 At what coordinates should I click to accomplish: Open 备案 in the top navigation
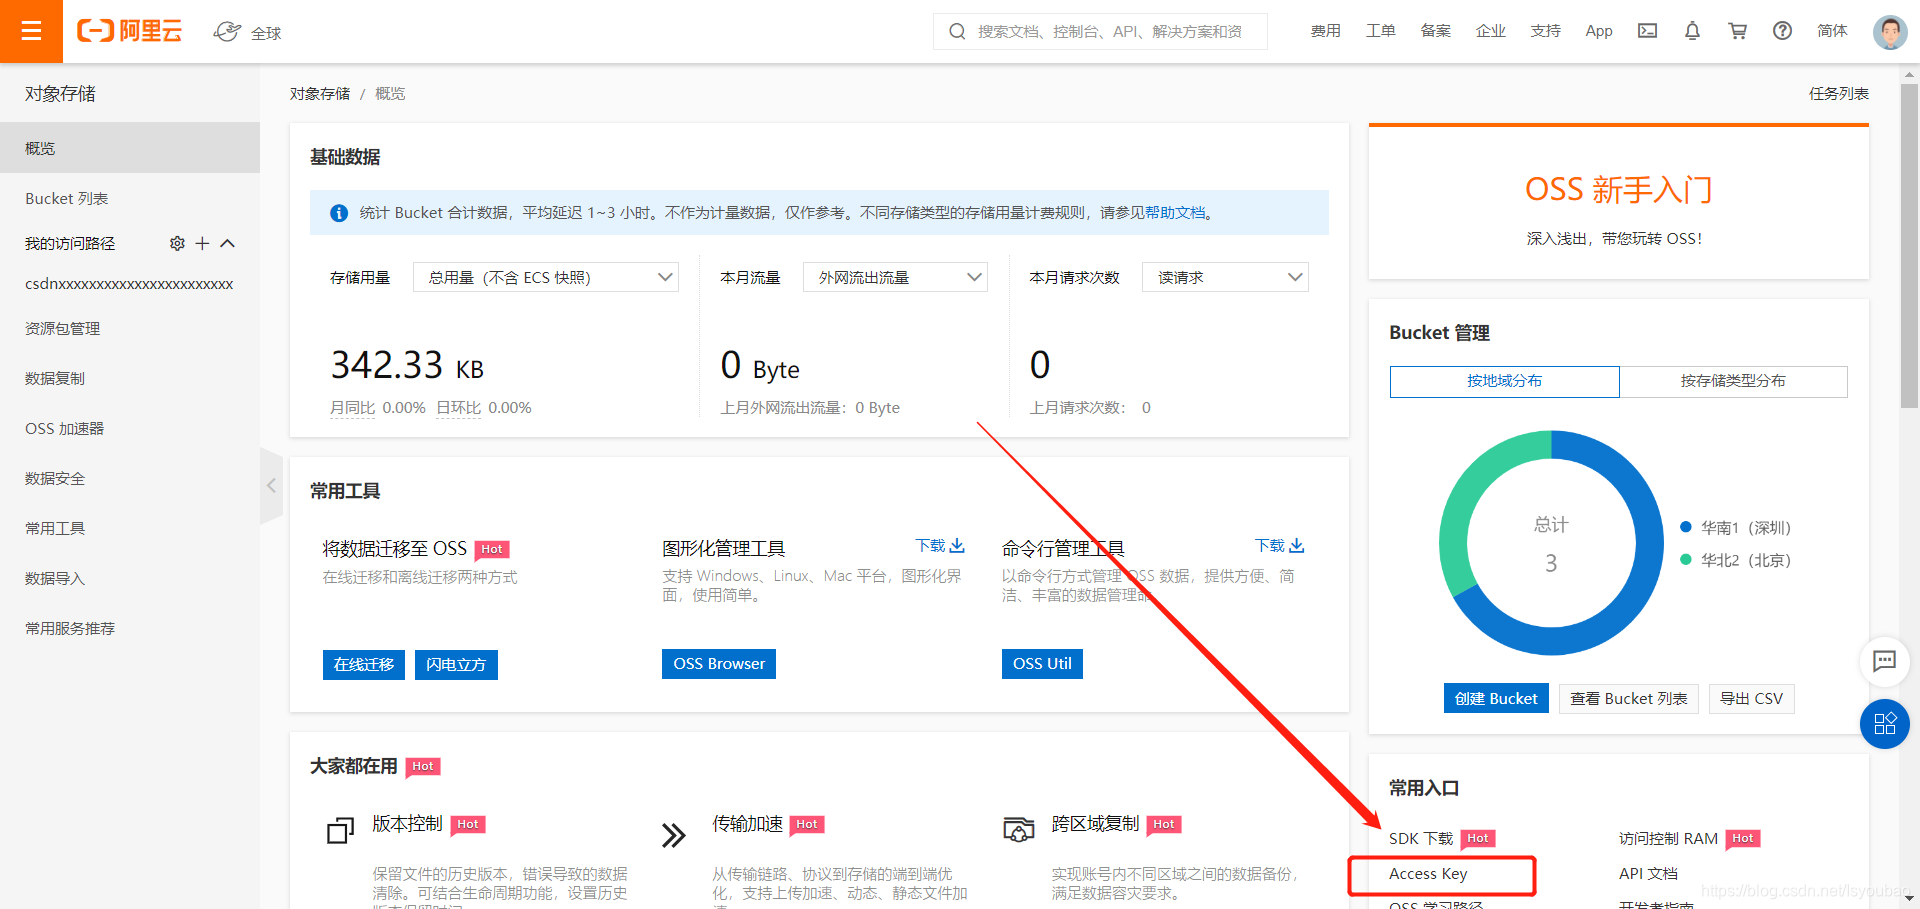[x=1436, y=31]
